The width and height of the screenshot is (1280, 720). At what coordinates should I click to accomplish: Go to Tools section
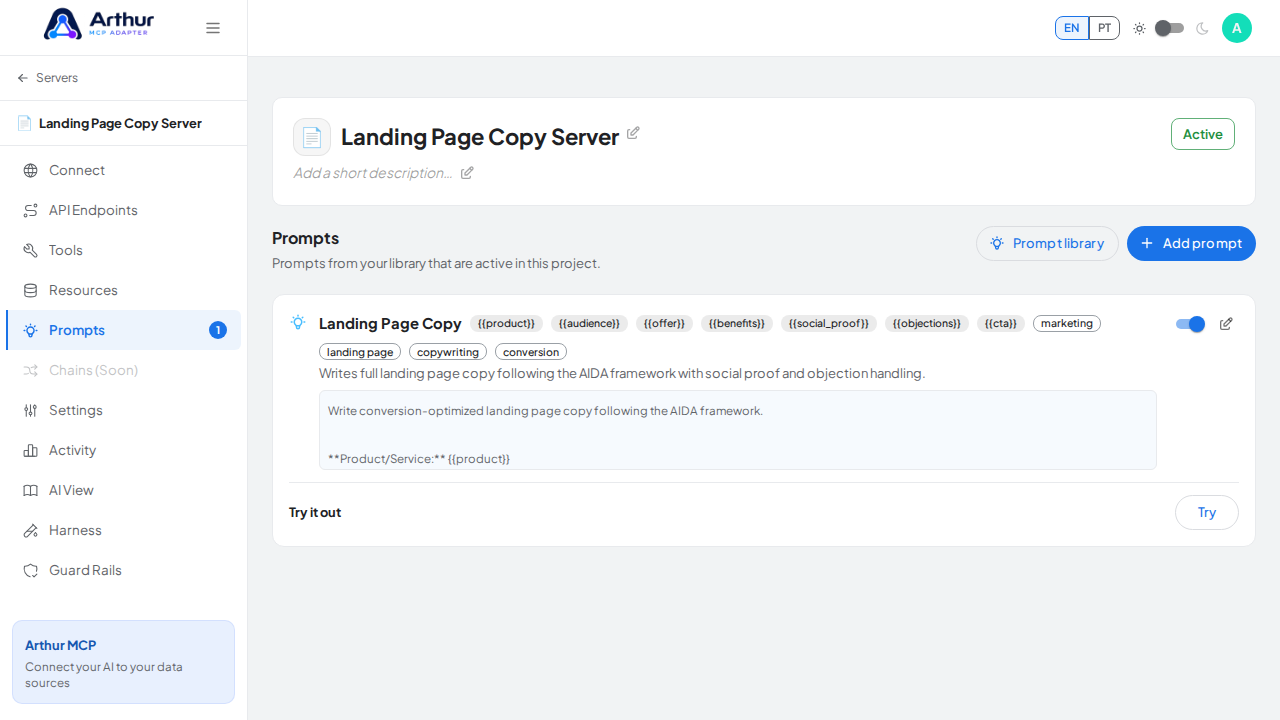pyautogui.click(x=123, y=250)
